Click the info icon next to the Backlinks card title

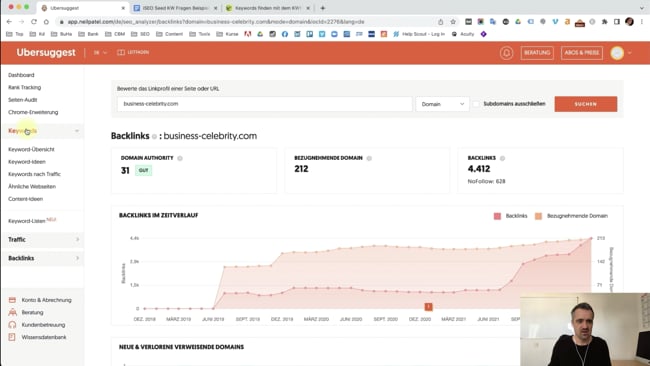(502, 158)
